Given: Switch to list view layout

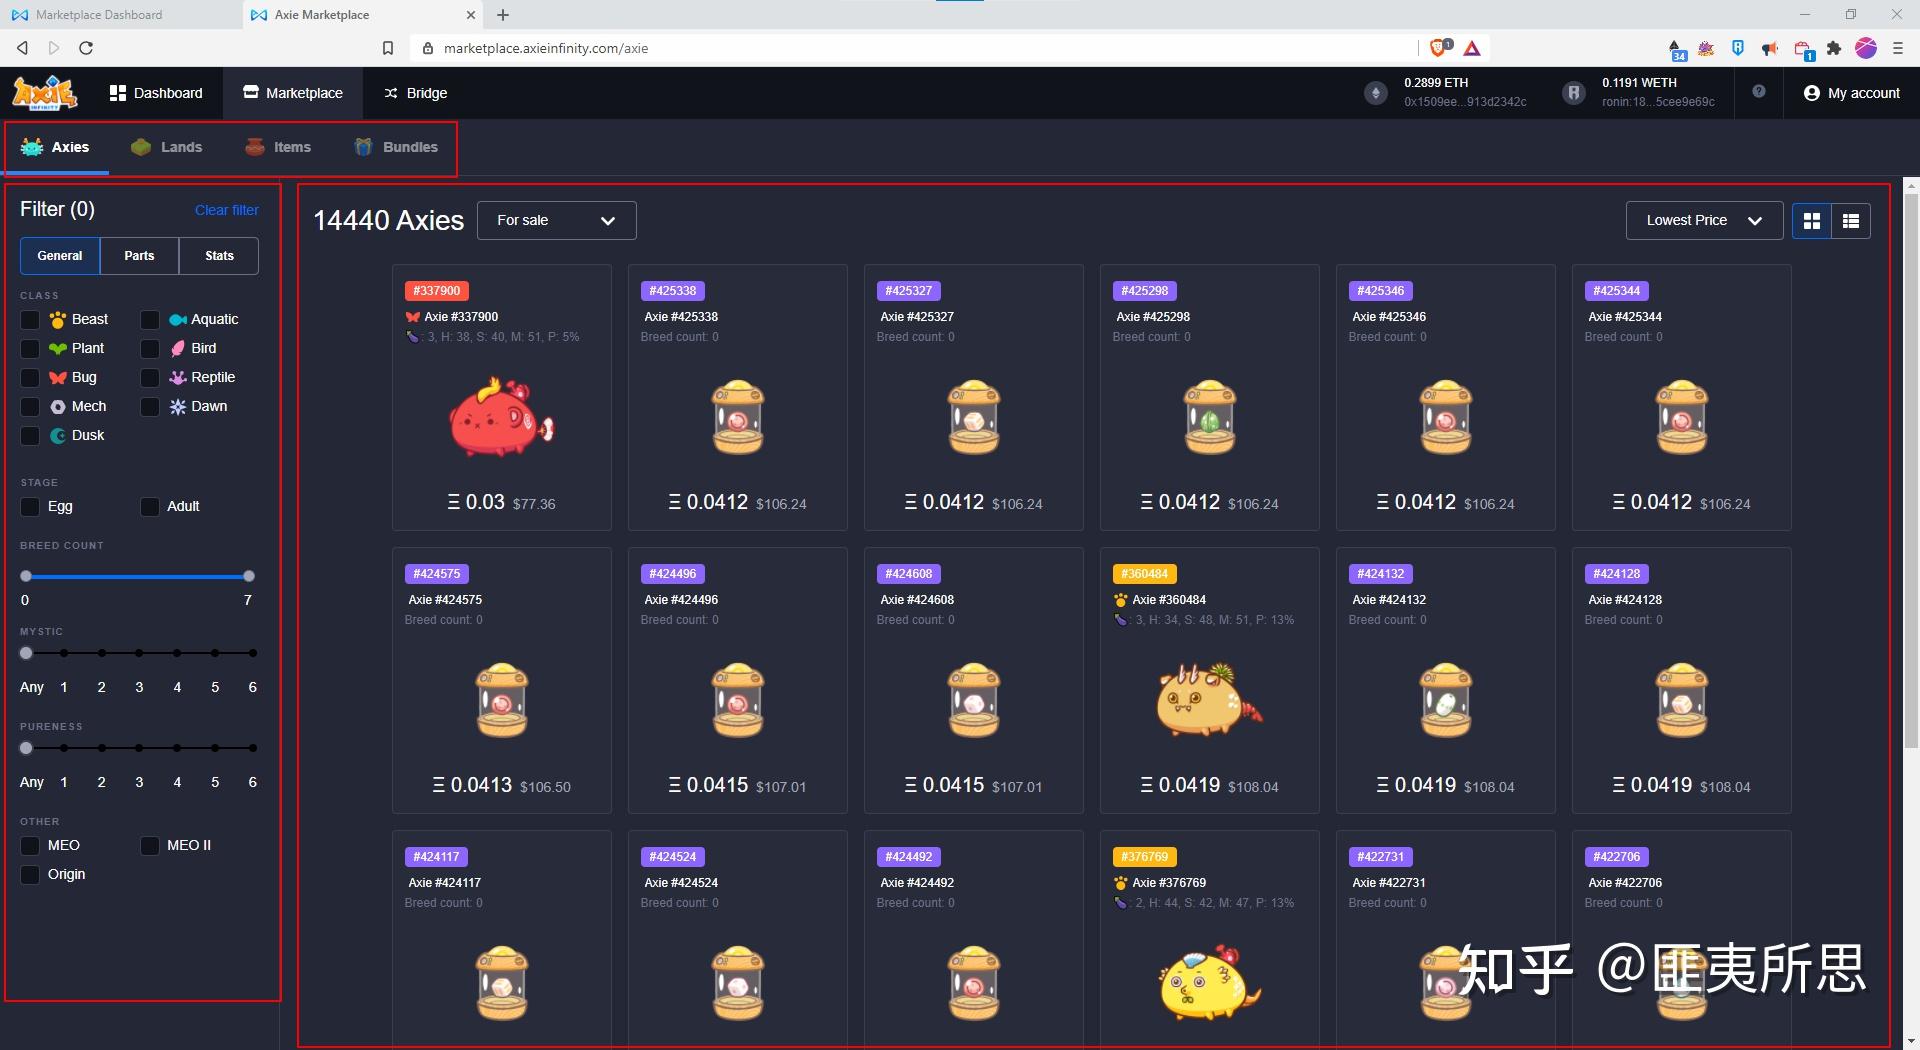Looking at the screenshot, I should pyautogui.click(x=1850, y=220).
